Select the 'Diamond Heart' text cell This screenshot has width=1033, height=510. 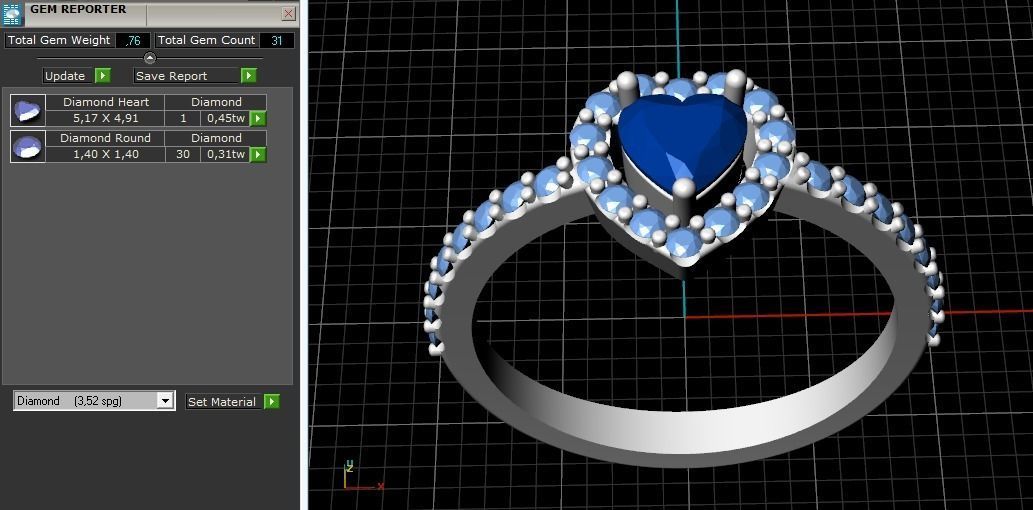pyautogui.click(x=106, y=102)
